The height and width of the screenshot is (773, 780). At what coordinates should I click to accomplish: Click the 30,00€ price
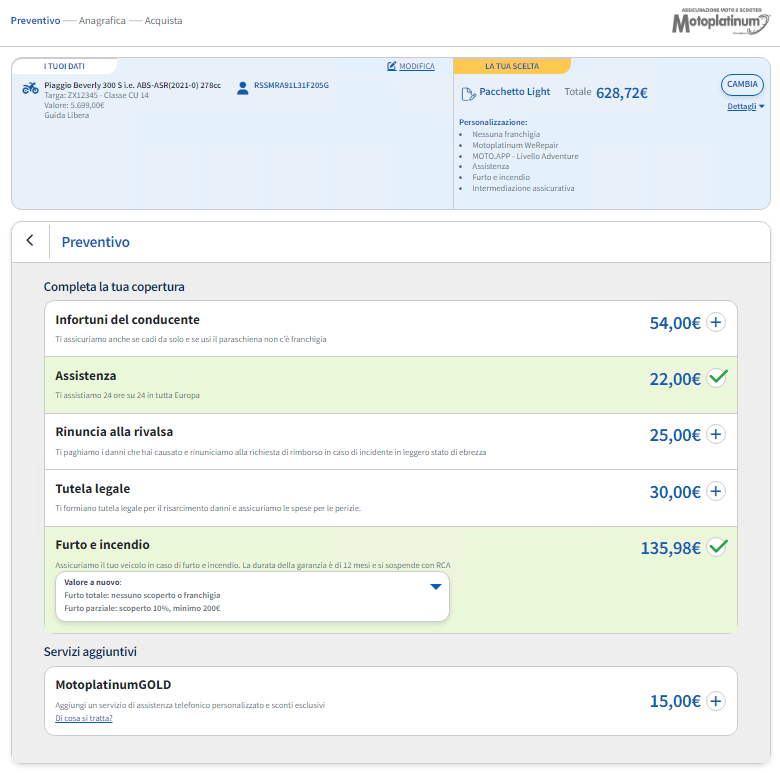point(675,492)
